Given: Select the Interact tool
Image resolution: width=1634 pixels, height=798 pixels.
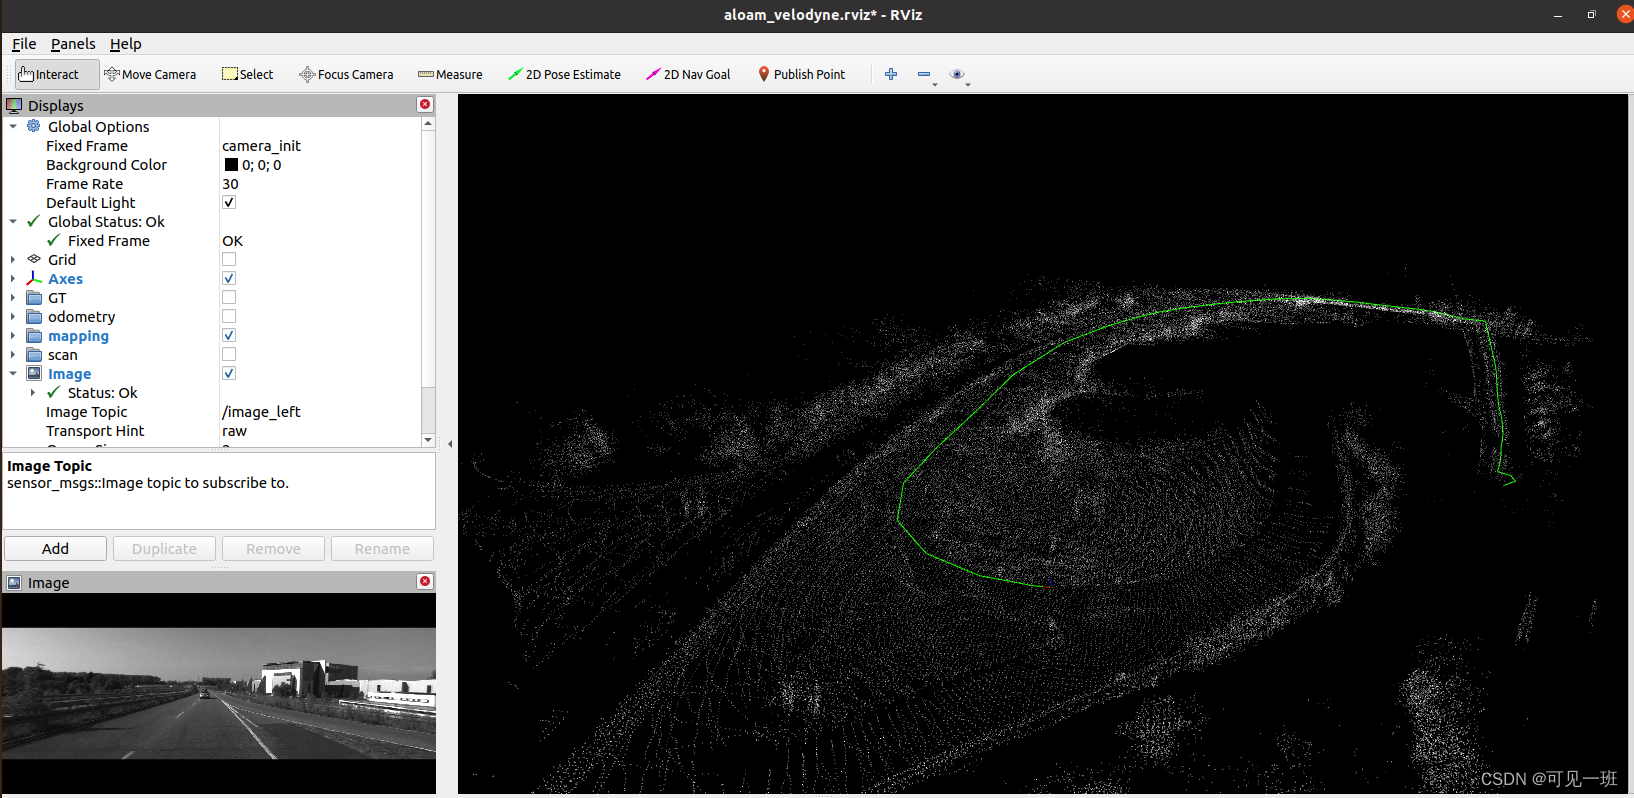Looking at the screenshot, I should click(x=57, y=74).
